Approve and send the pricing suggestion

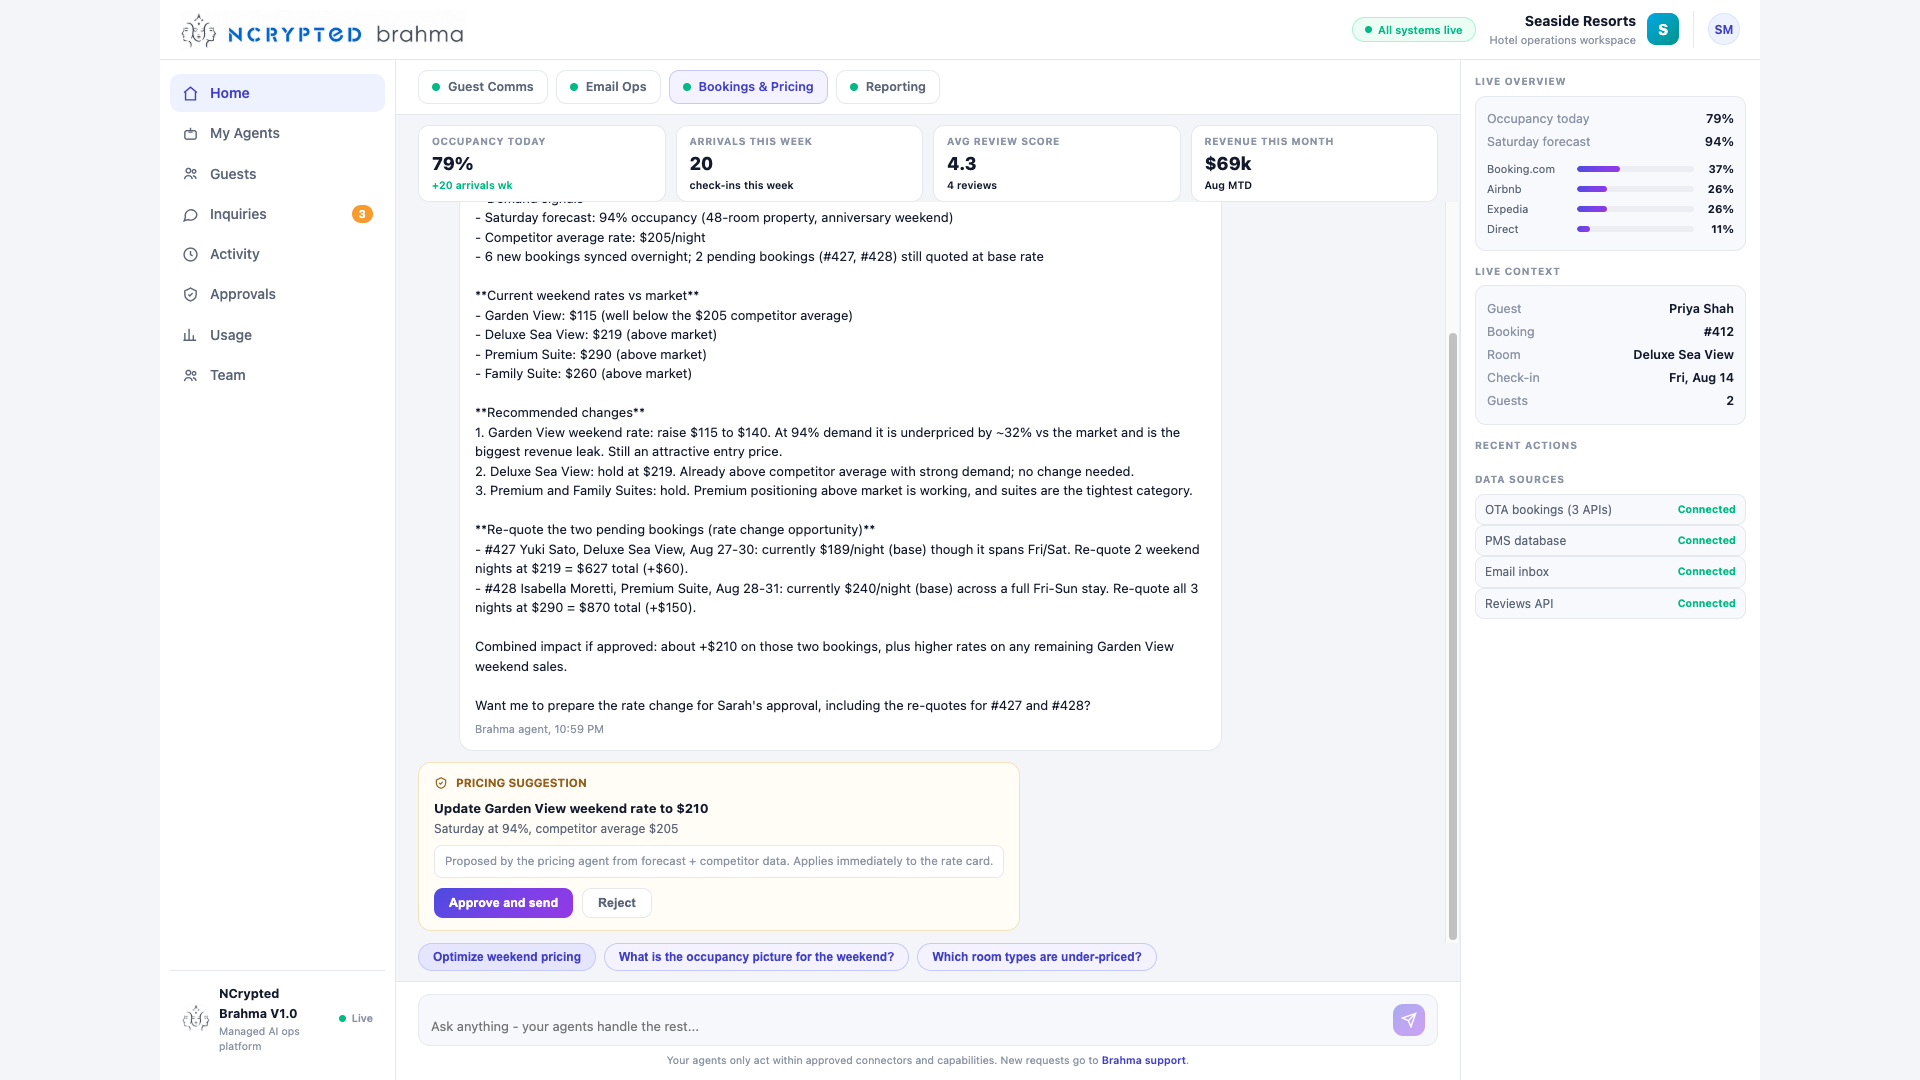tap(503, 903)
